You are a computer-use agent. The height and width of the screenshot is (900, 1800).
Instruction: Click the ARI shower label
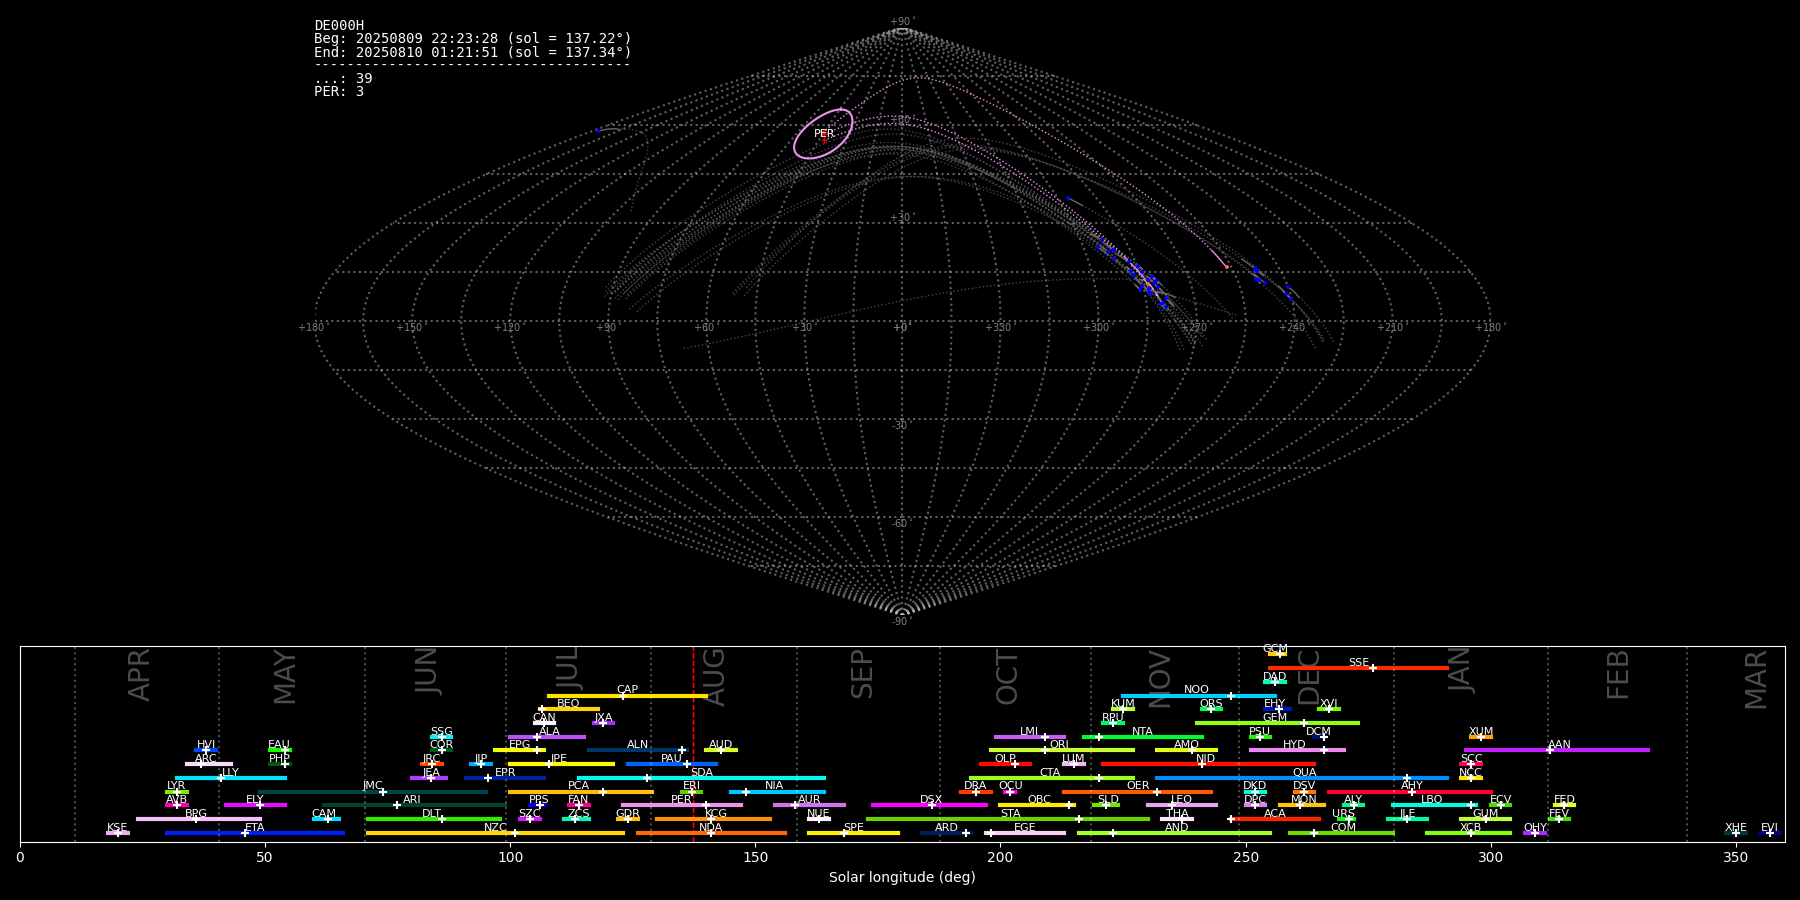412,800
